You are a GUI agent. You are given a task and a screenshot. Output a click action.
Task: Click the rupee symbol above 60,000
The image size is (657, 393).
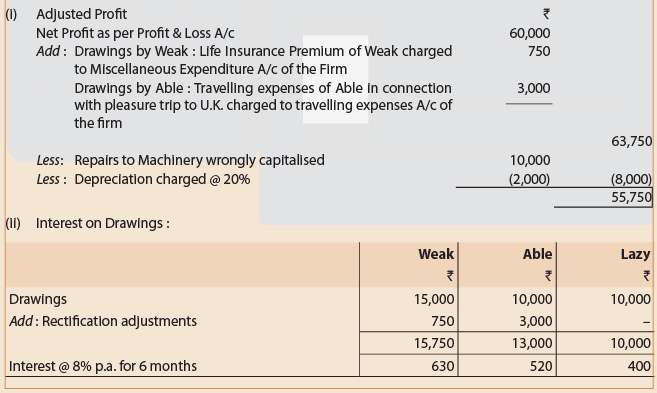(546, 14)
